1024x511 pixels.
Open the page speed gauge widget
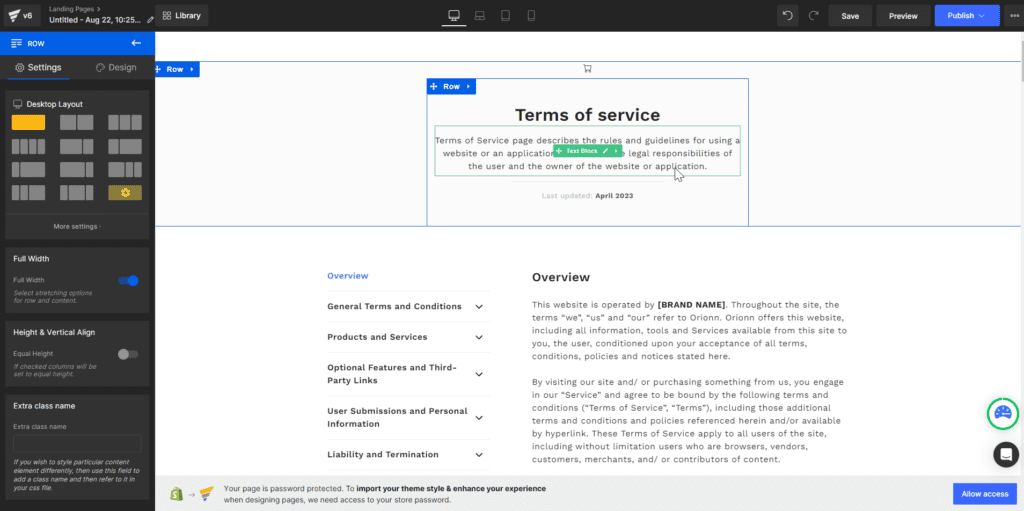[x=1002, y=413]
